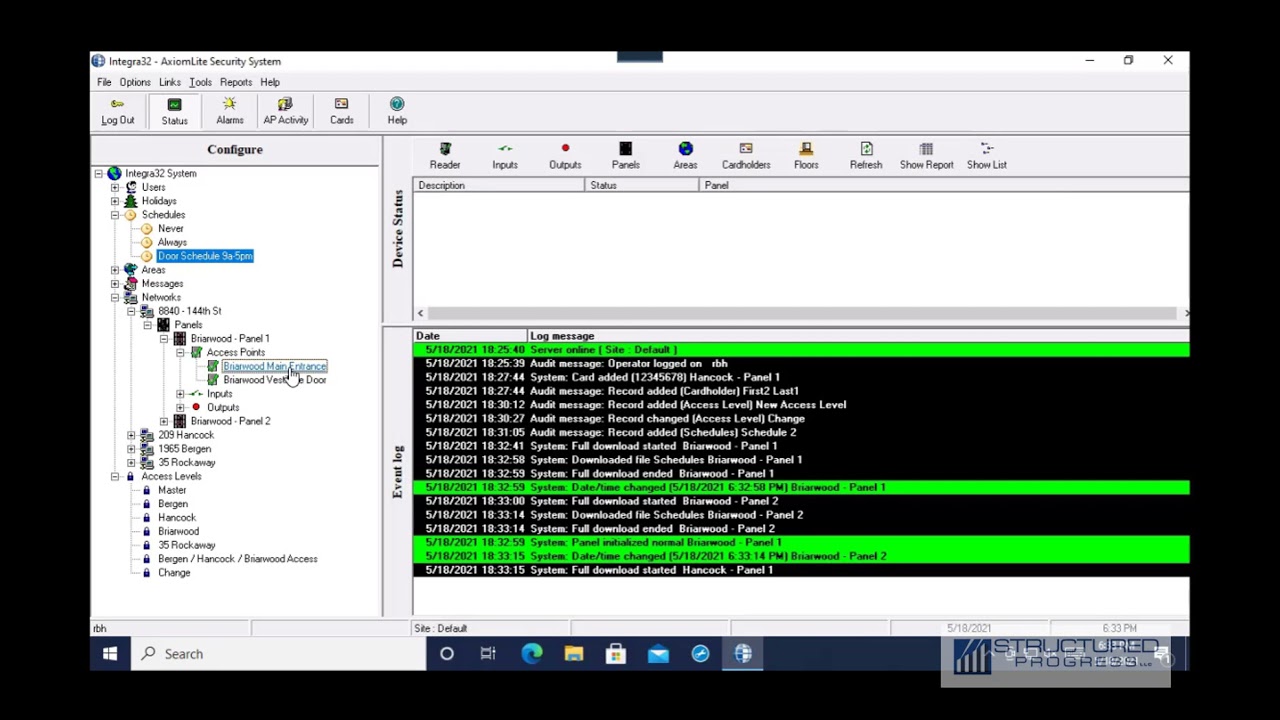
Task: Select Briarwood Main Entrance access point
Action: point(275,367)
